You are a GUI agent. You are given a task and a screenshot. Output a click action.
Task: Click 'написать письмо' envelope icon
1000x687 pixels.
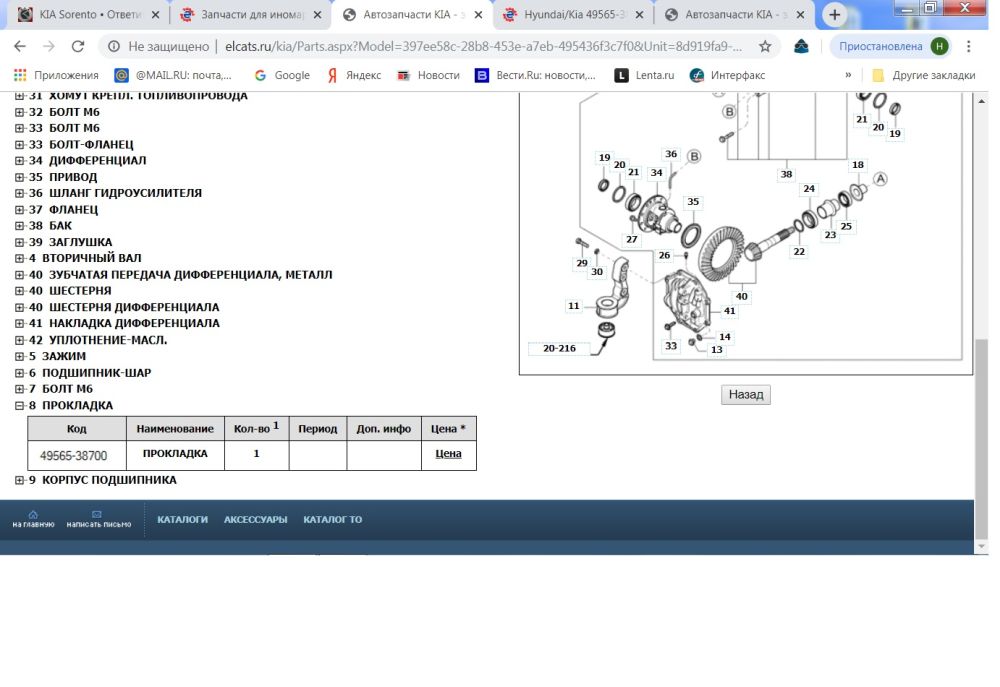pos(98,515)
